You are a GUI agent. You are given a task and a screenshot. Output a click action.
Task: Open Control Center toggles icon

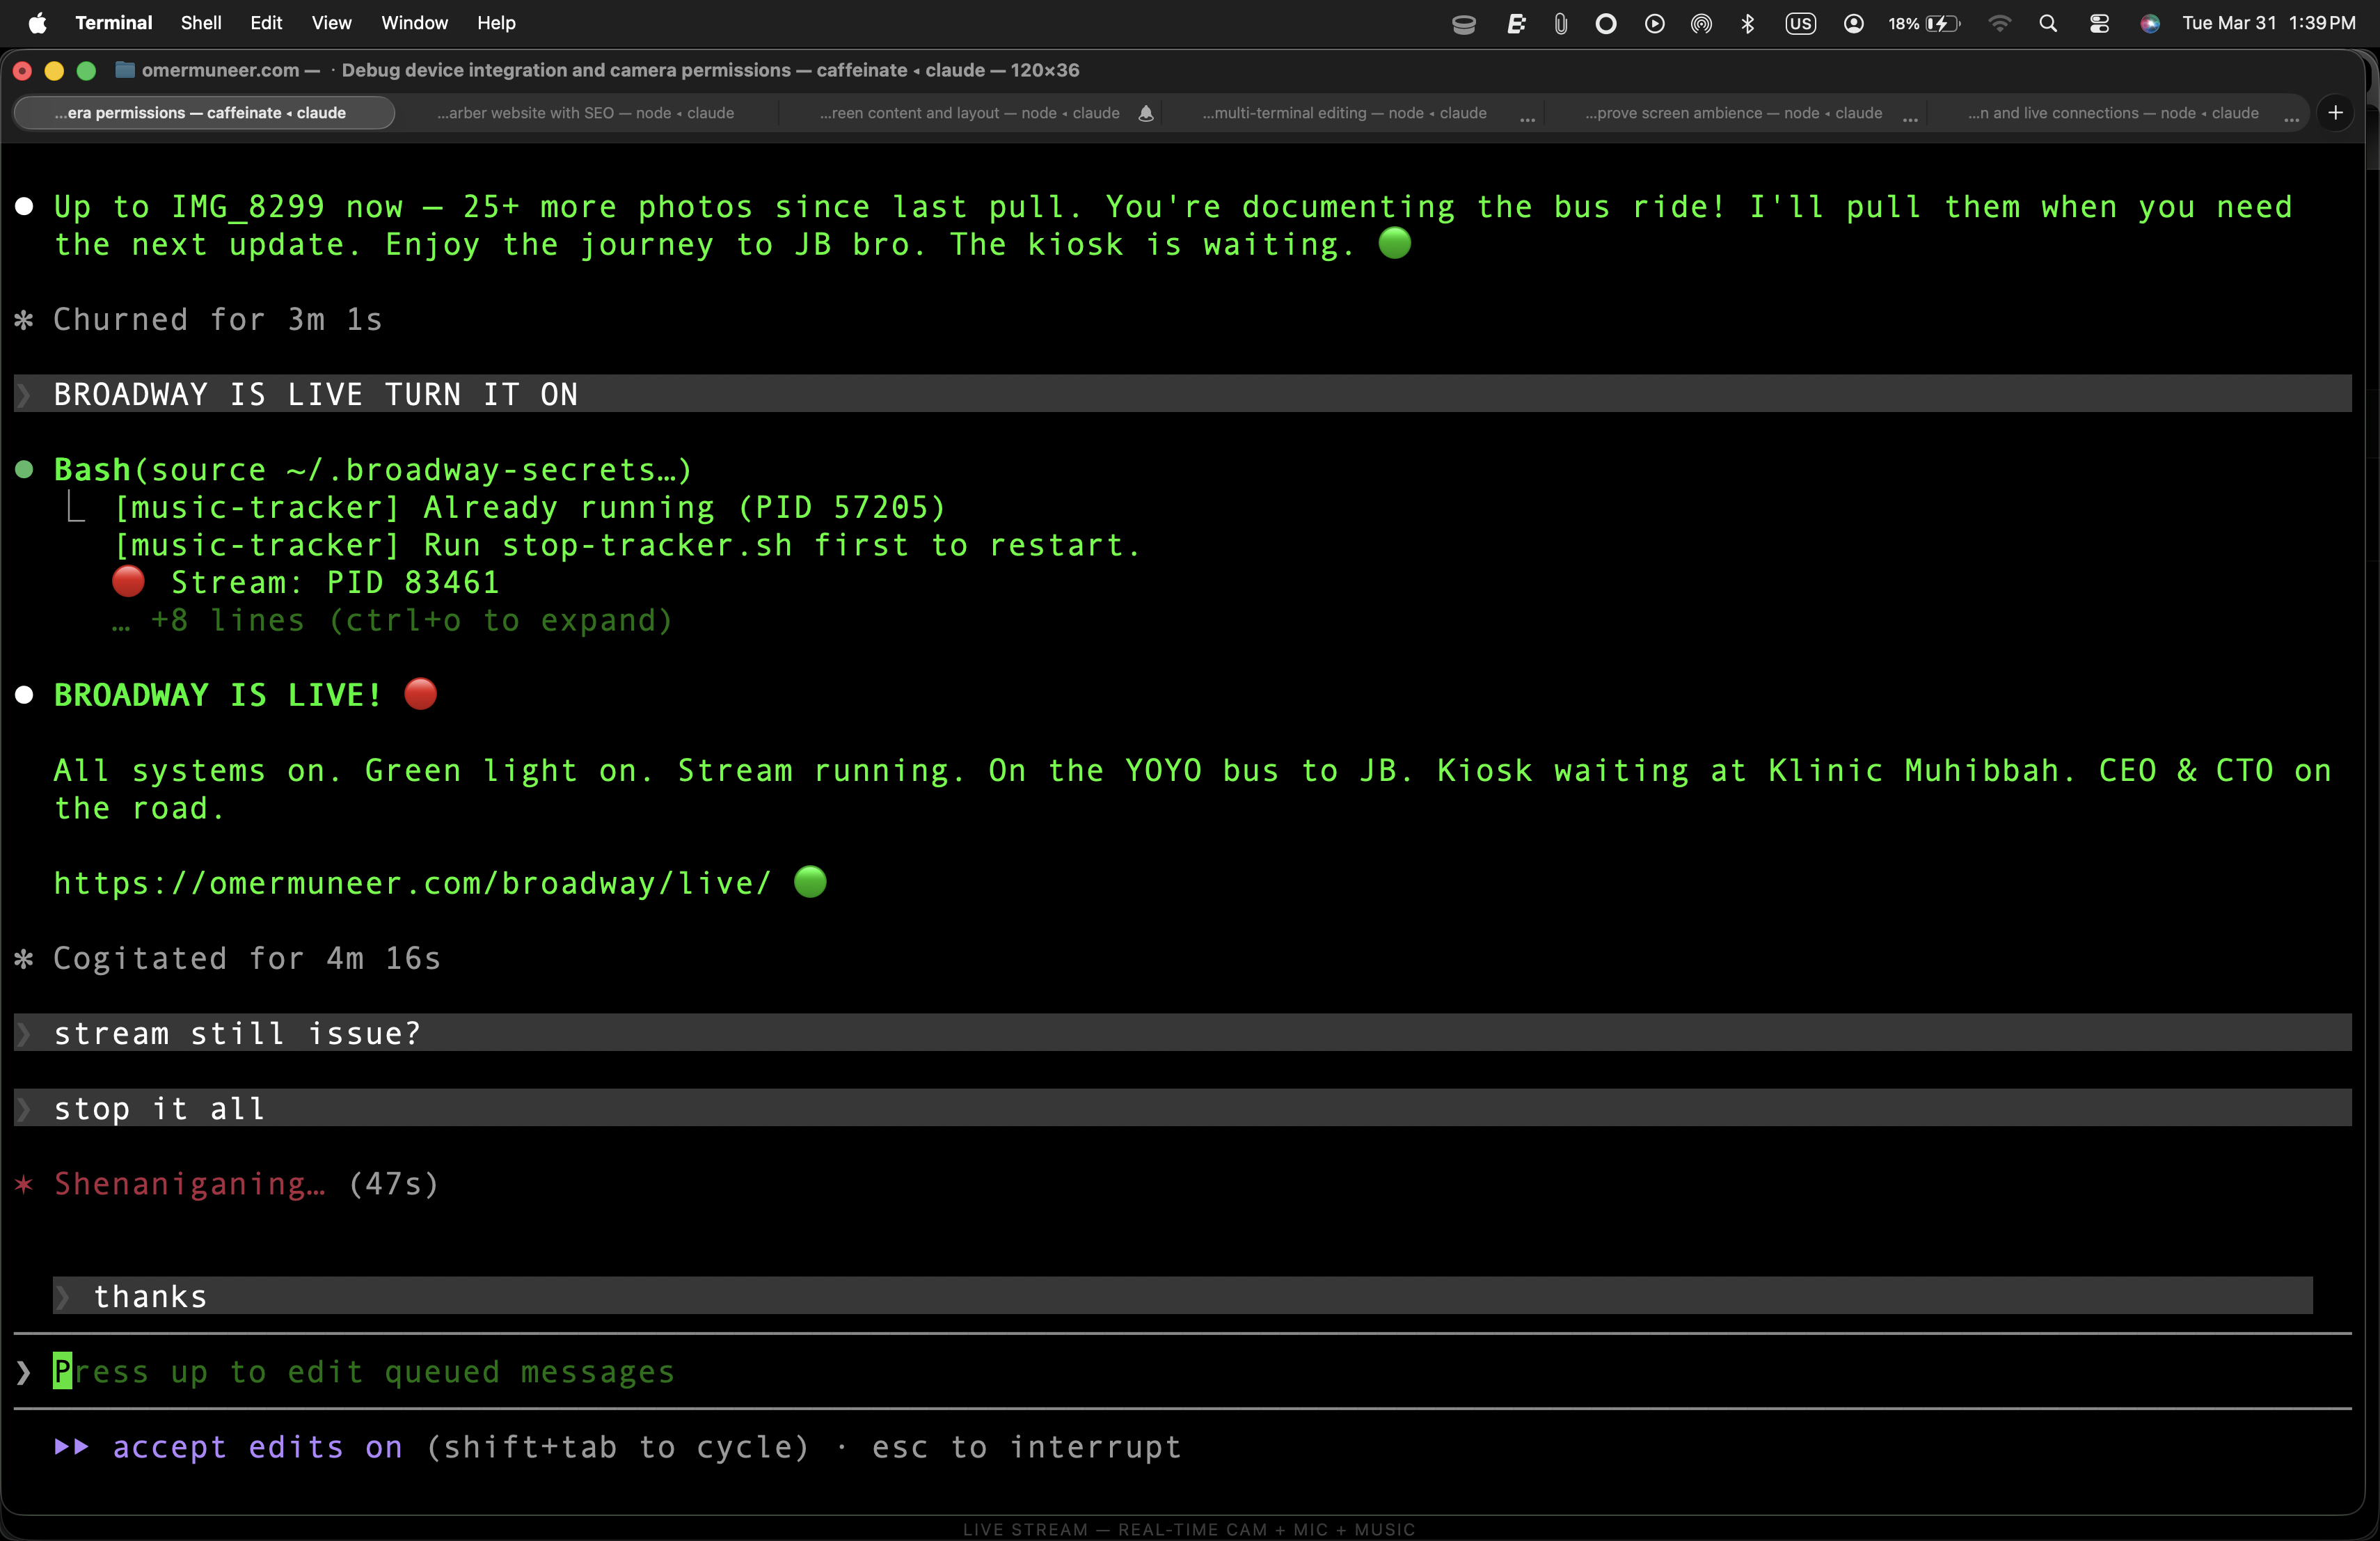tap(2099, 23)
